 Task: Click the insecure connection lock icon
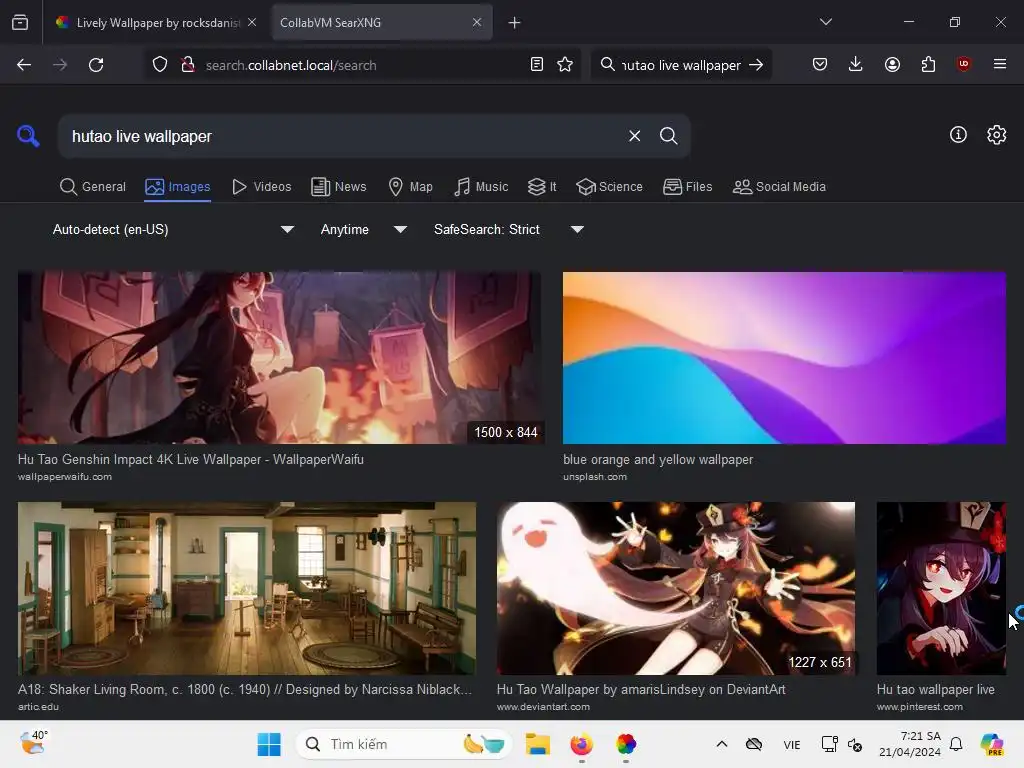point(188,65)
